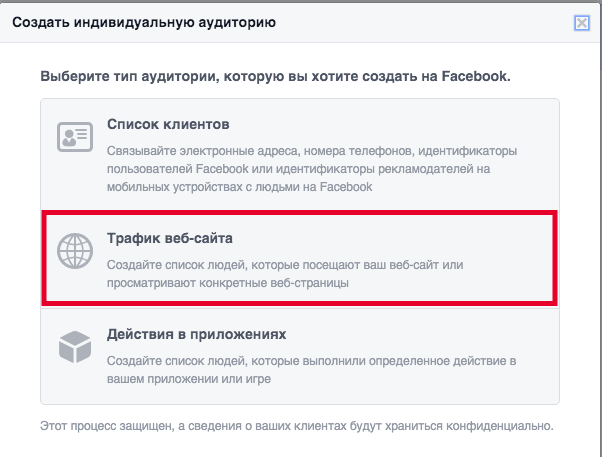The height and width of the screenshot is (457, 602).
Task: Click the app activity cube icon
Action: tap(75, 347)
